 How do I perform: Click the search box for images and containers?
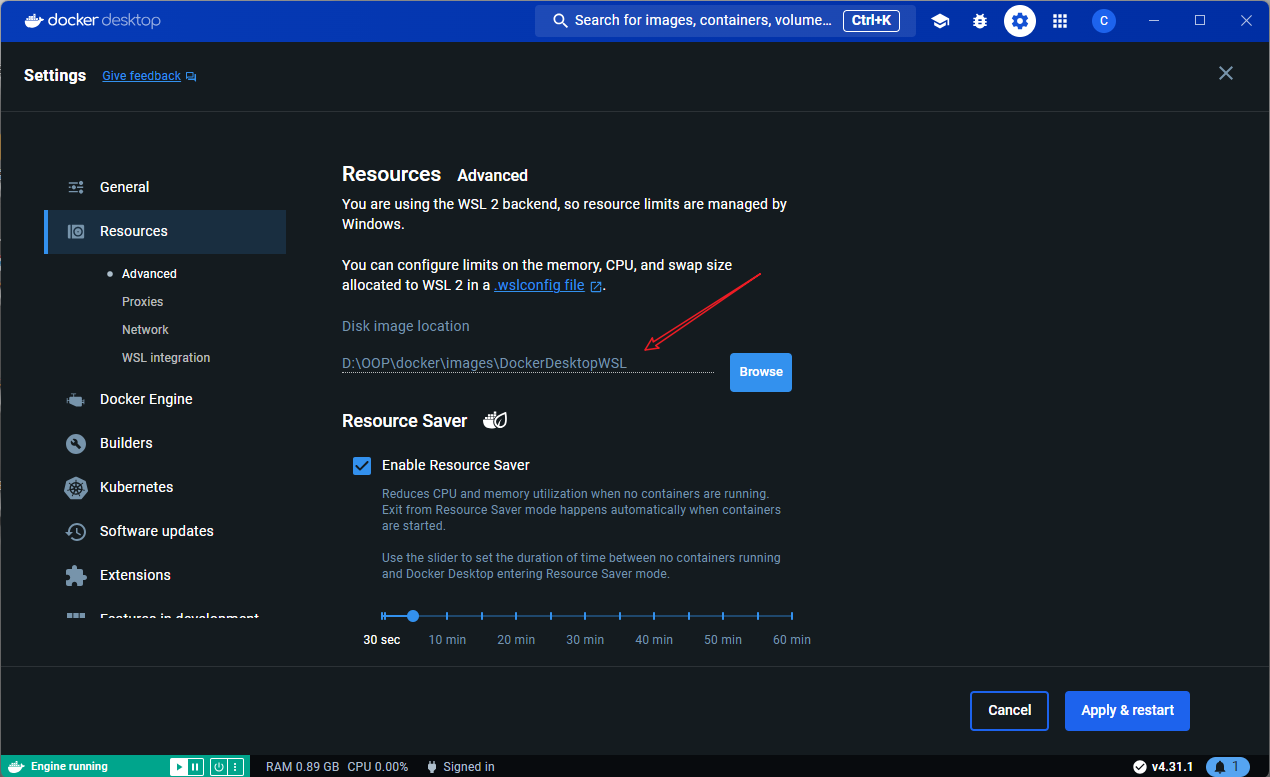point(725,21)
